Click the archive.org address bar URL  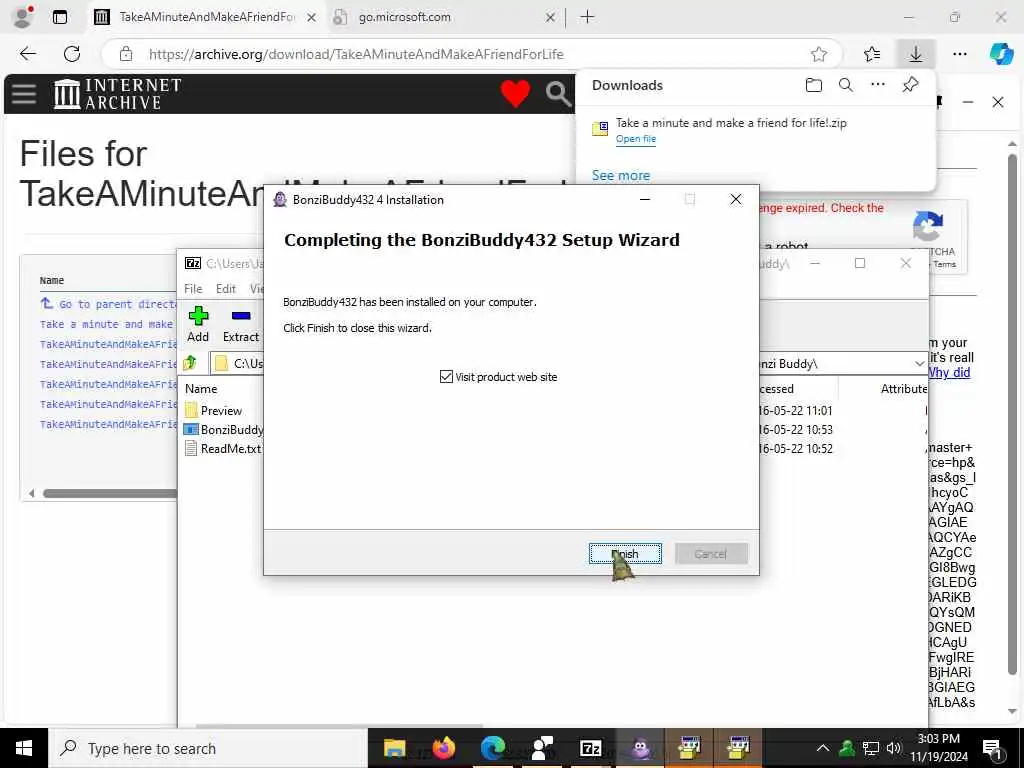[x=356, y=54]
